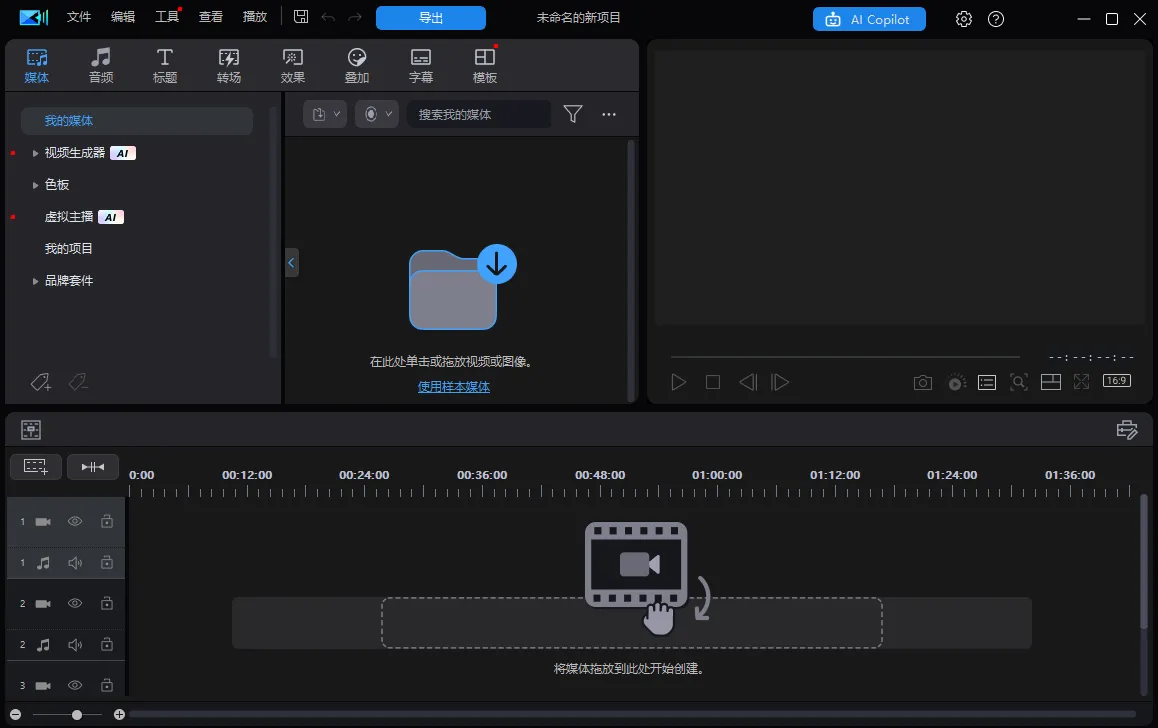1158x728 pixels.
Task: Click the timeline zoom slider handle
Action: point(77,714)
